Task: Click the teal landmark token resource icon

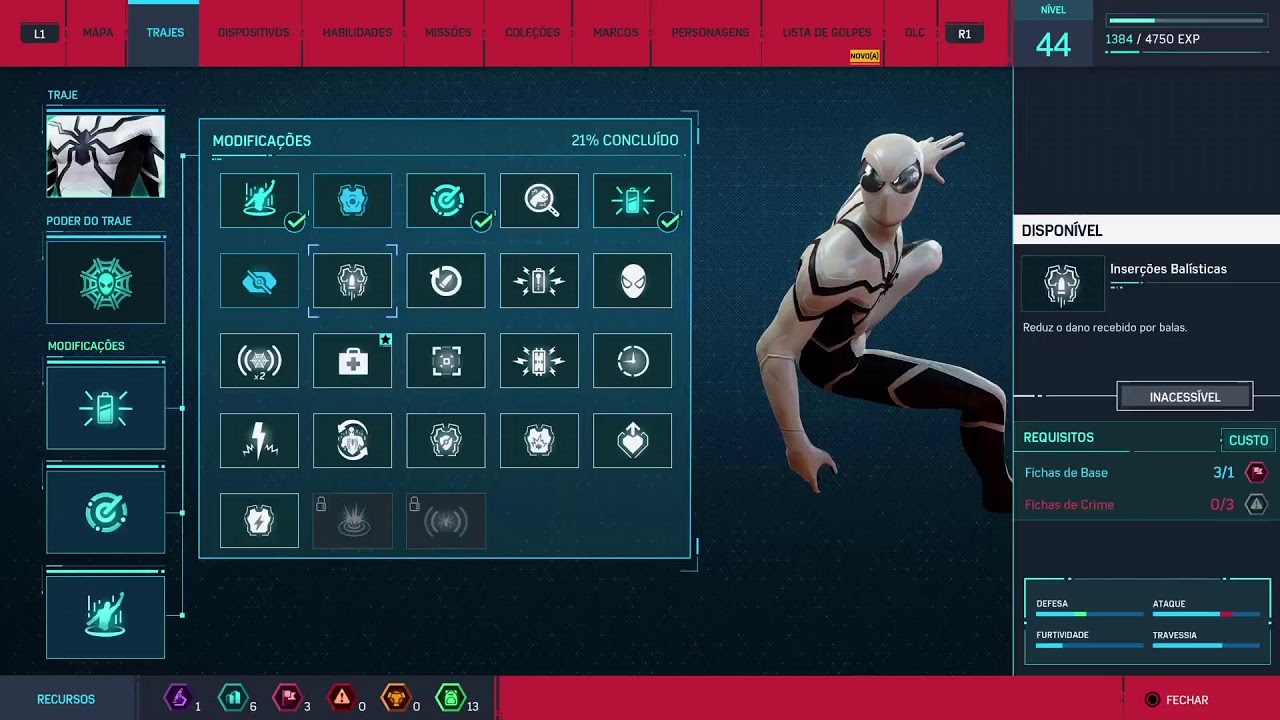Action: (233, 697)
